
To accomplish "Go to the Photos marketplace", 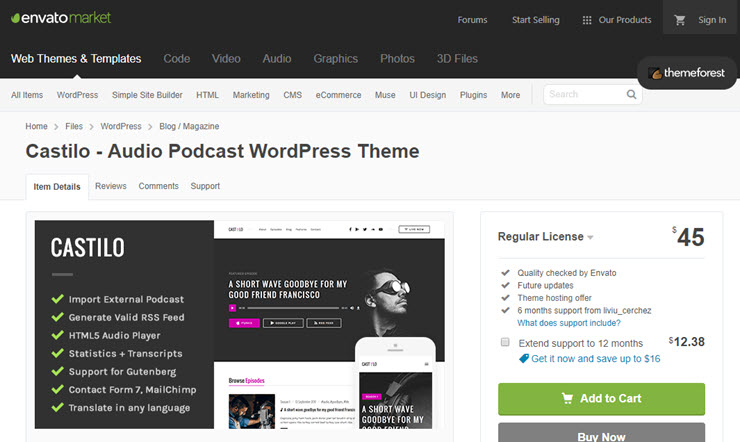I will pyautogui.click(x=397, y=58).
